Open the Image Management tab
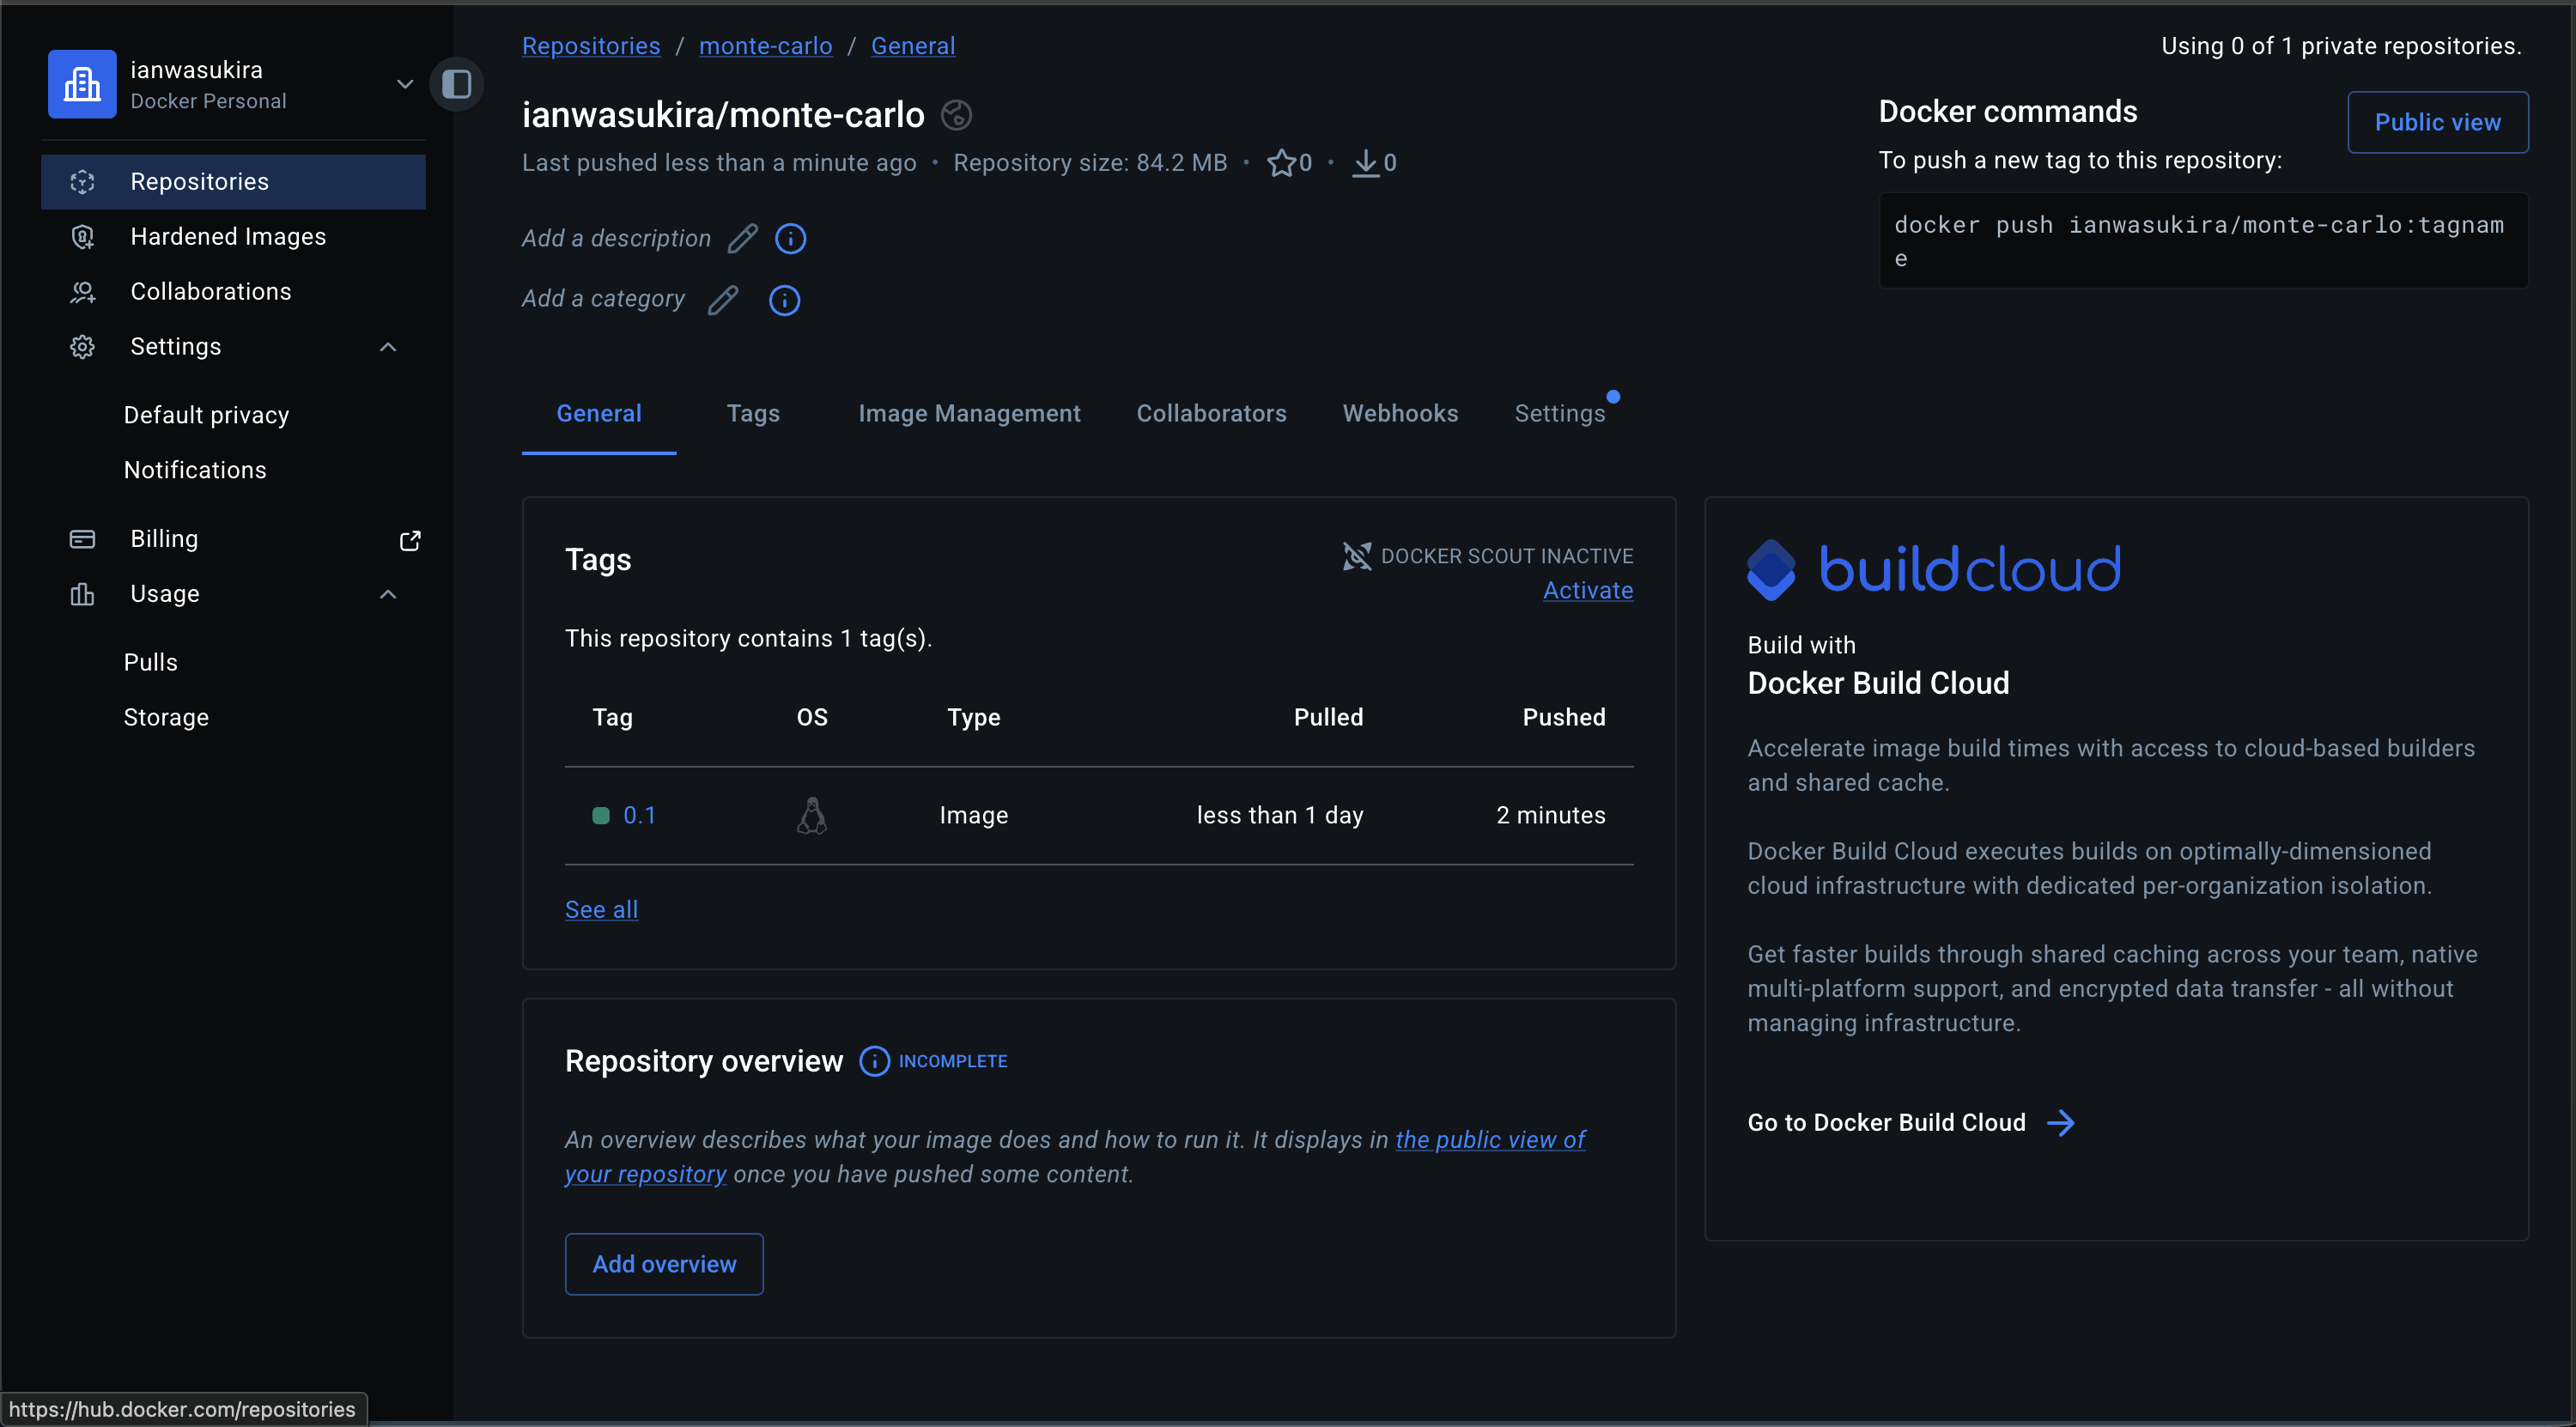 (969, 413)
